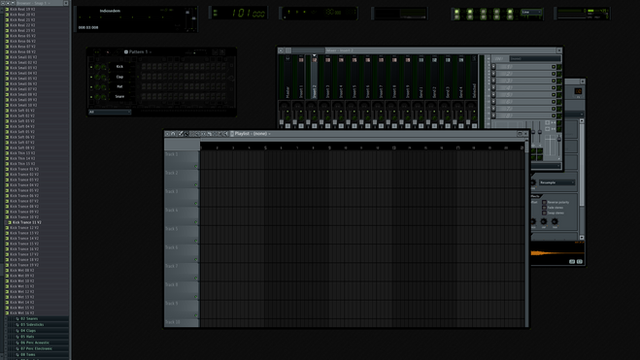Click the sample icon for Kick Real 19 V2
Image resolution: width=640 pixels, height=360 pixels.
click(7, 9)
